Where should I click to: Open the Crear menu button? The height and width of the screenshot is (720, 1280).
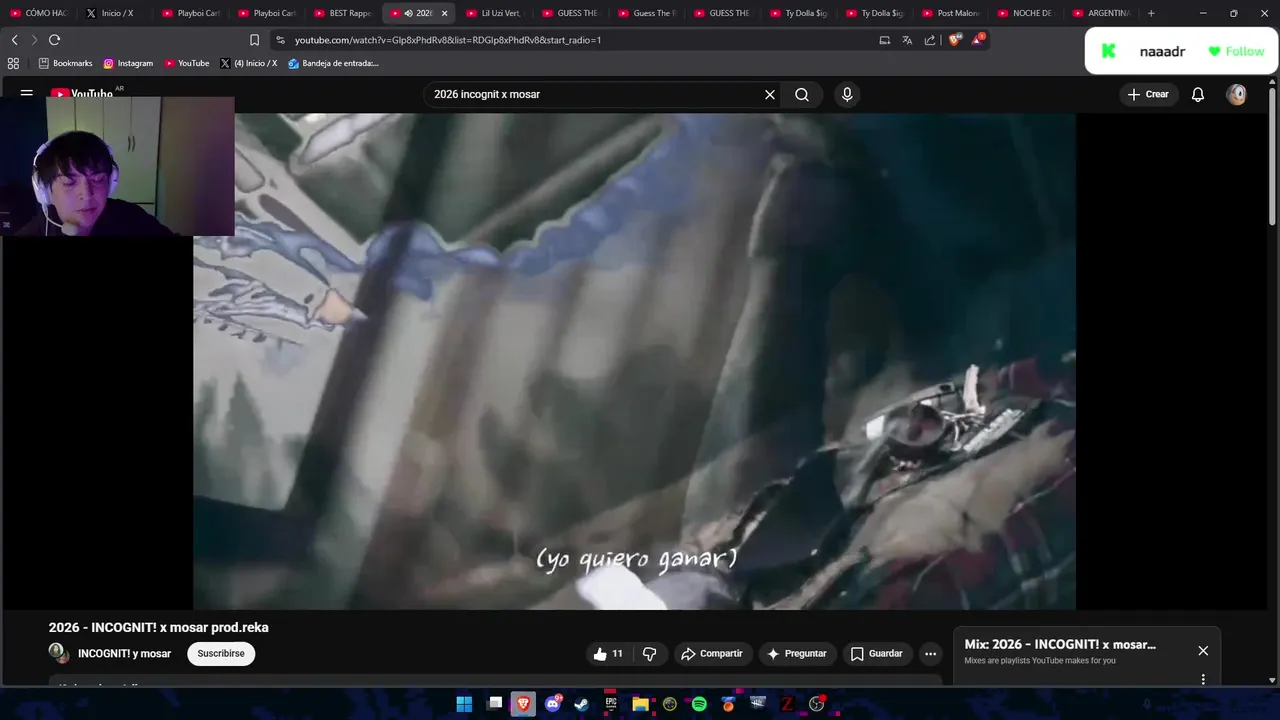coord(1148,94)
